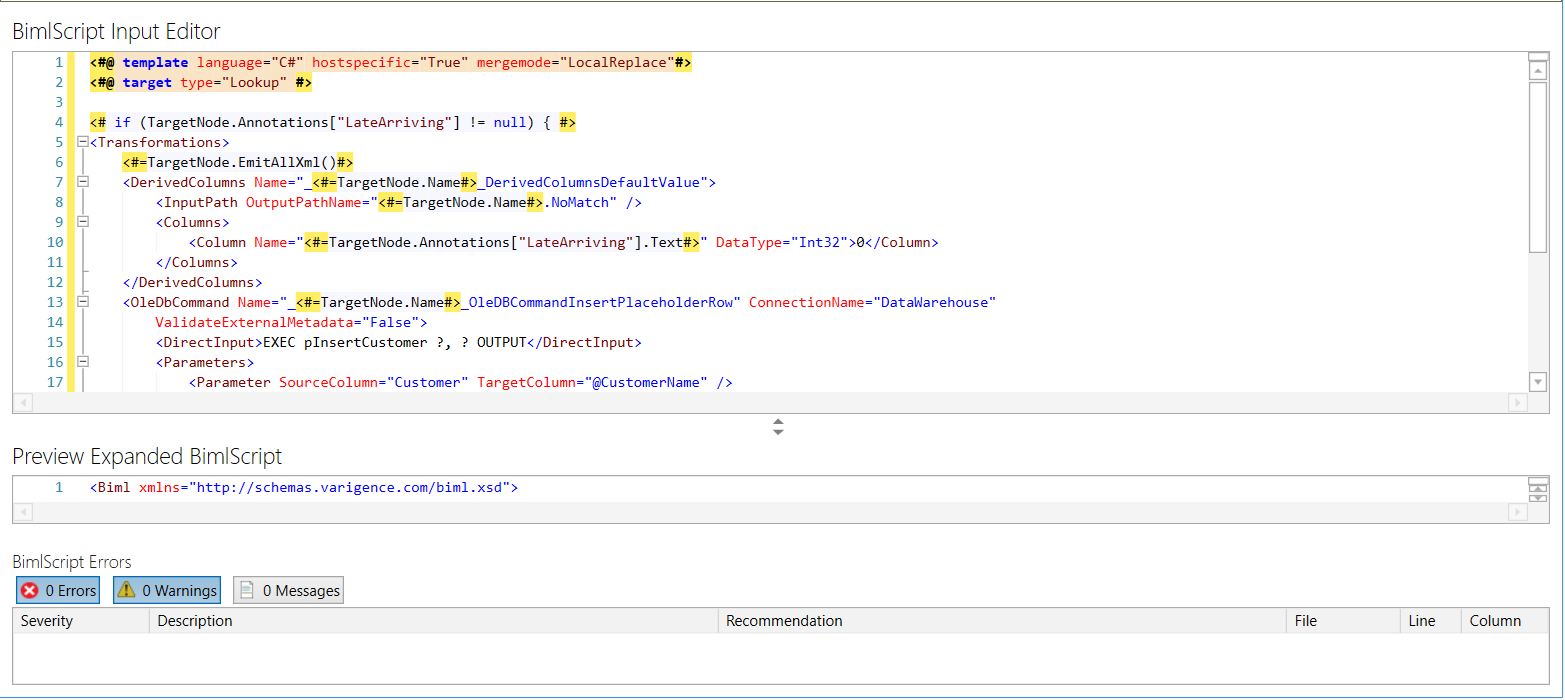Click the up arrow on the editor's vertical scrollbar
This screenshot has width=1565, height=700.
(1538, 68)
